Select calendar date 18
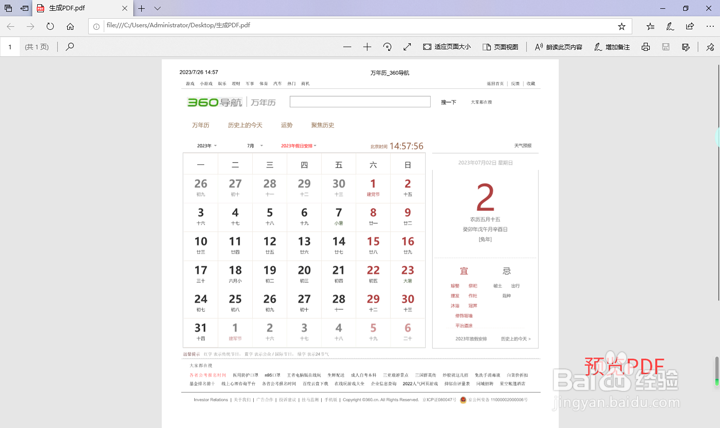This screenshot has height=428, width=720. [x=235, y=274]
